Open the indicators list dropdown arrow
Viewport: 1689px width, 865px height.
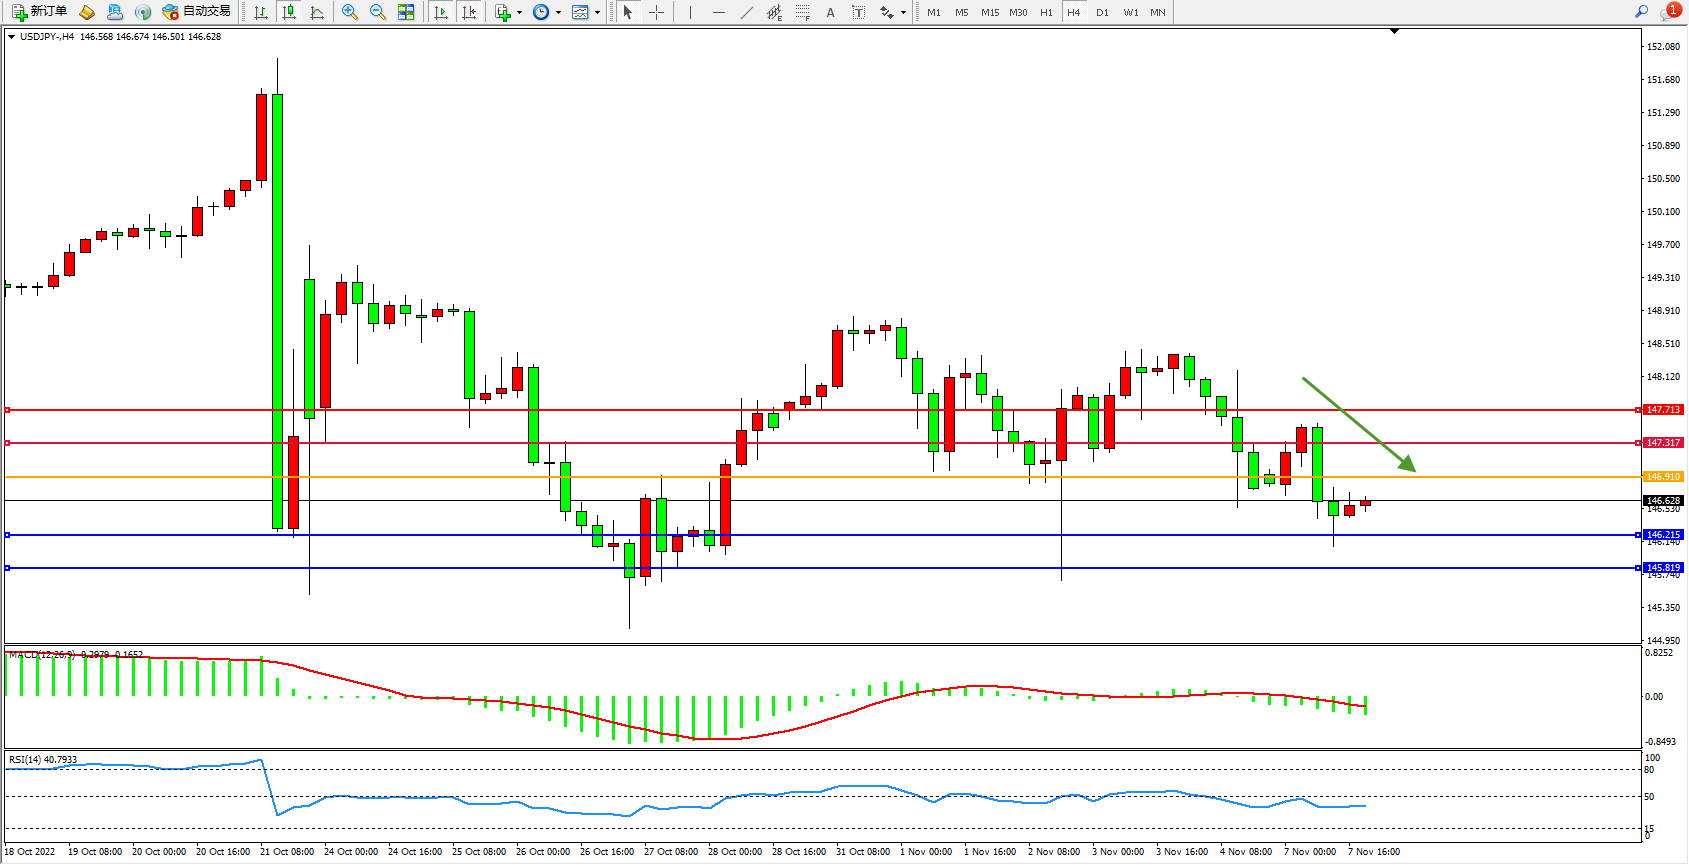coord(519,13)
